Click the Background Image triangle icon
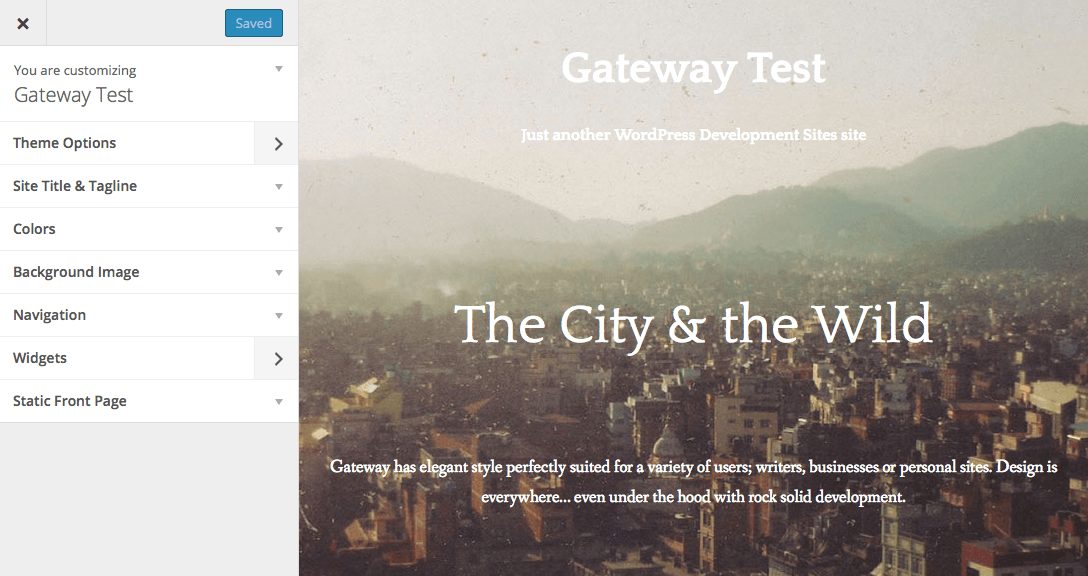 point(280,272)
